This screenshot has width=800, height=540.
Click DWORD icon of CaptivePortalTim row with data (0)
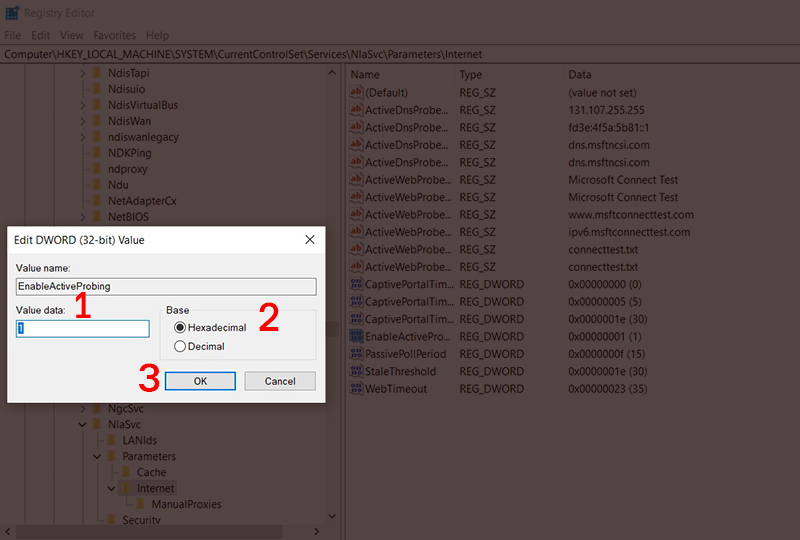point(356,284)
